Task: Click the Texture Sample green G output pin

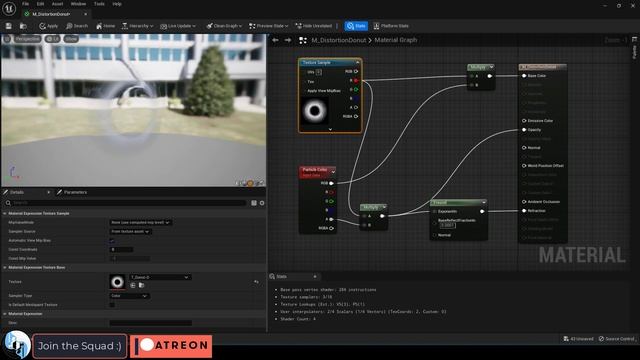Action: (x=356, y=89)
